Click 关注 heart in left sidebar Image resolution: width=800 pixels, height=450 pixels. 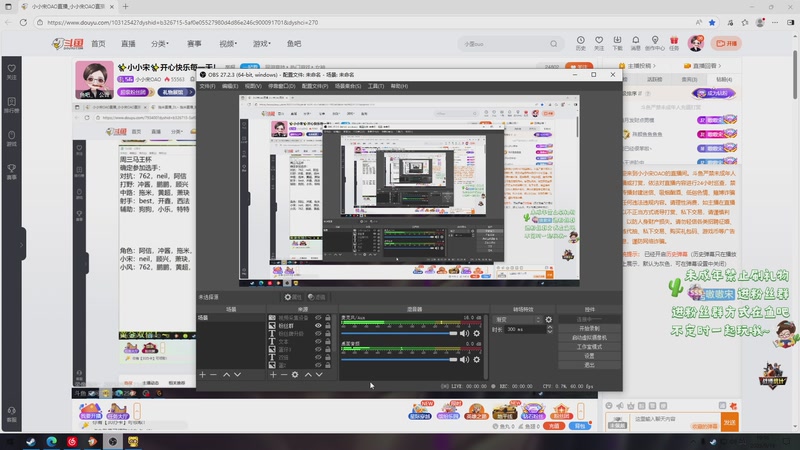coord(11,71)
